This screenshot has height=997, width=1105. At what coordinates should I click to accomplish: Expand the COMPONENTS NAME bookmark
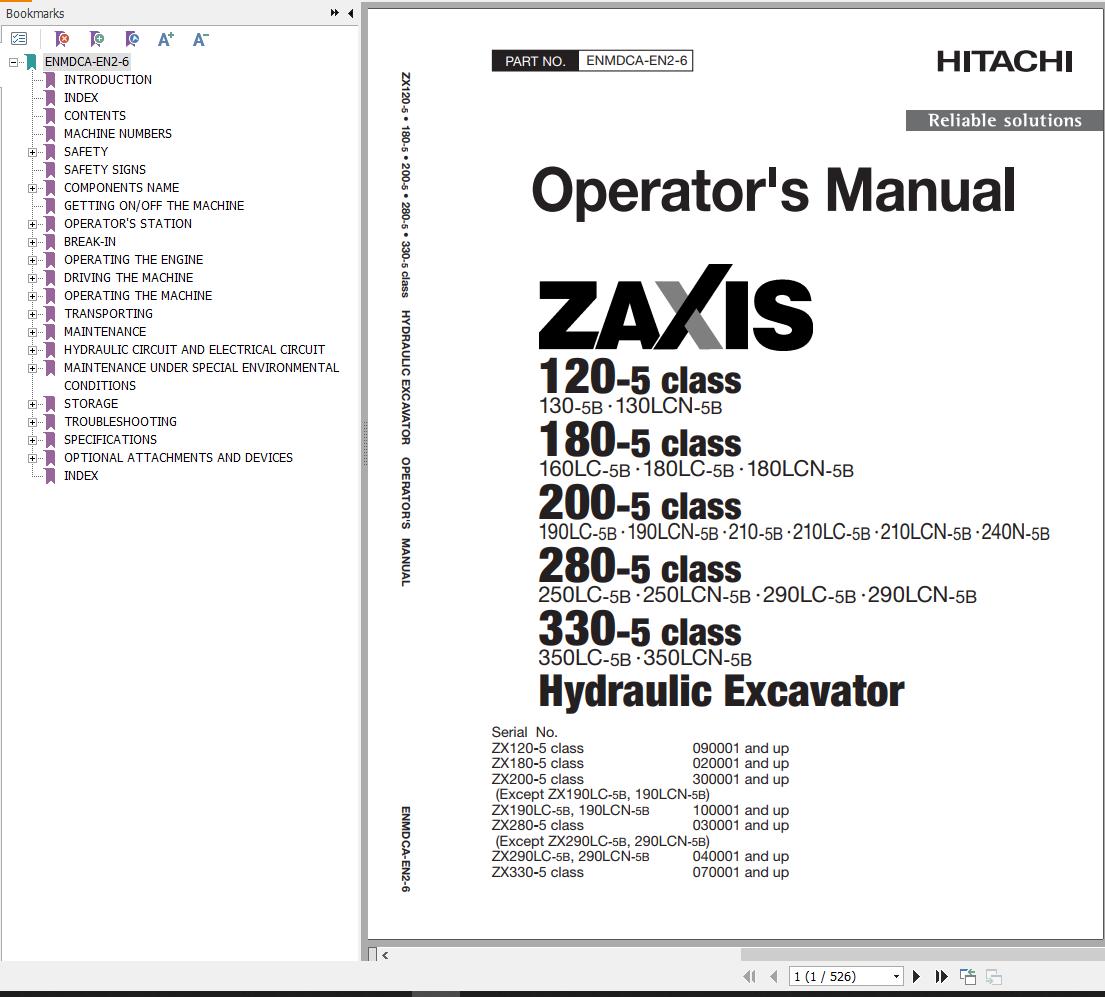tap(32, 188)
